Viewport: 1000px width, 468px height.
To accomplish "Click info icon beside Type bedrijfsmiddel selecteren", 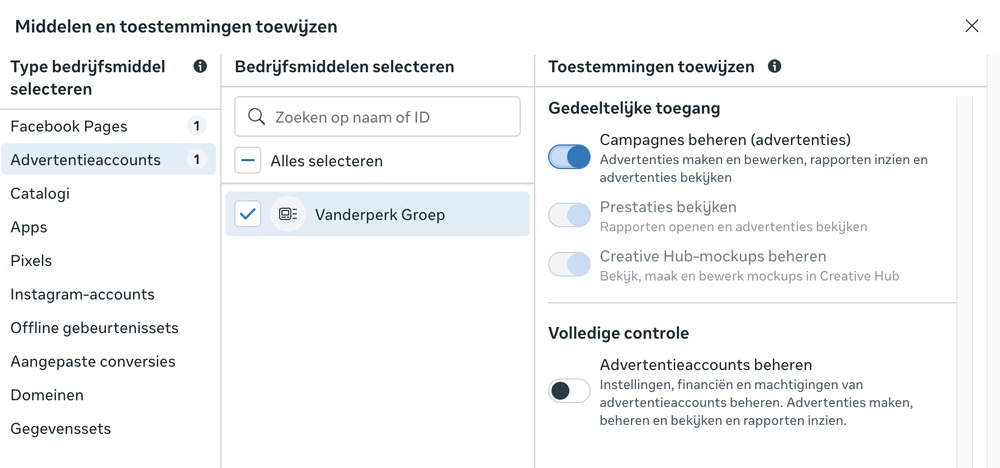I will tap(200, 67).
